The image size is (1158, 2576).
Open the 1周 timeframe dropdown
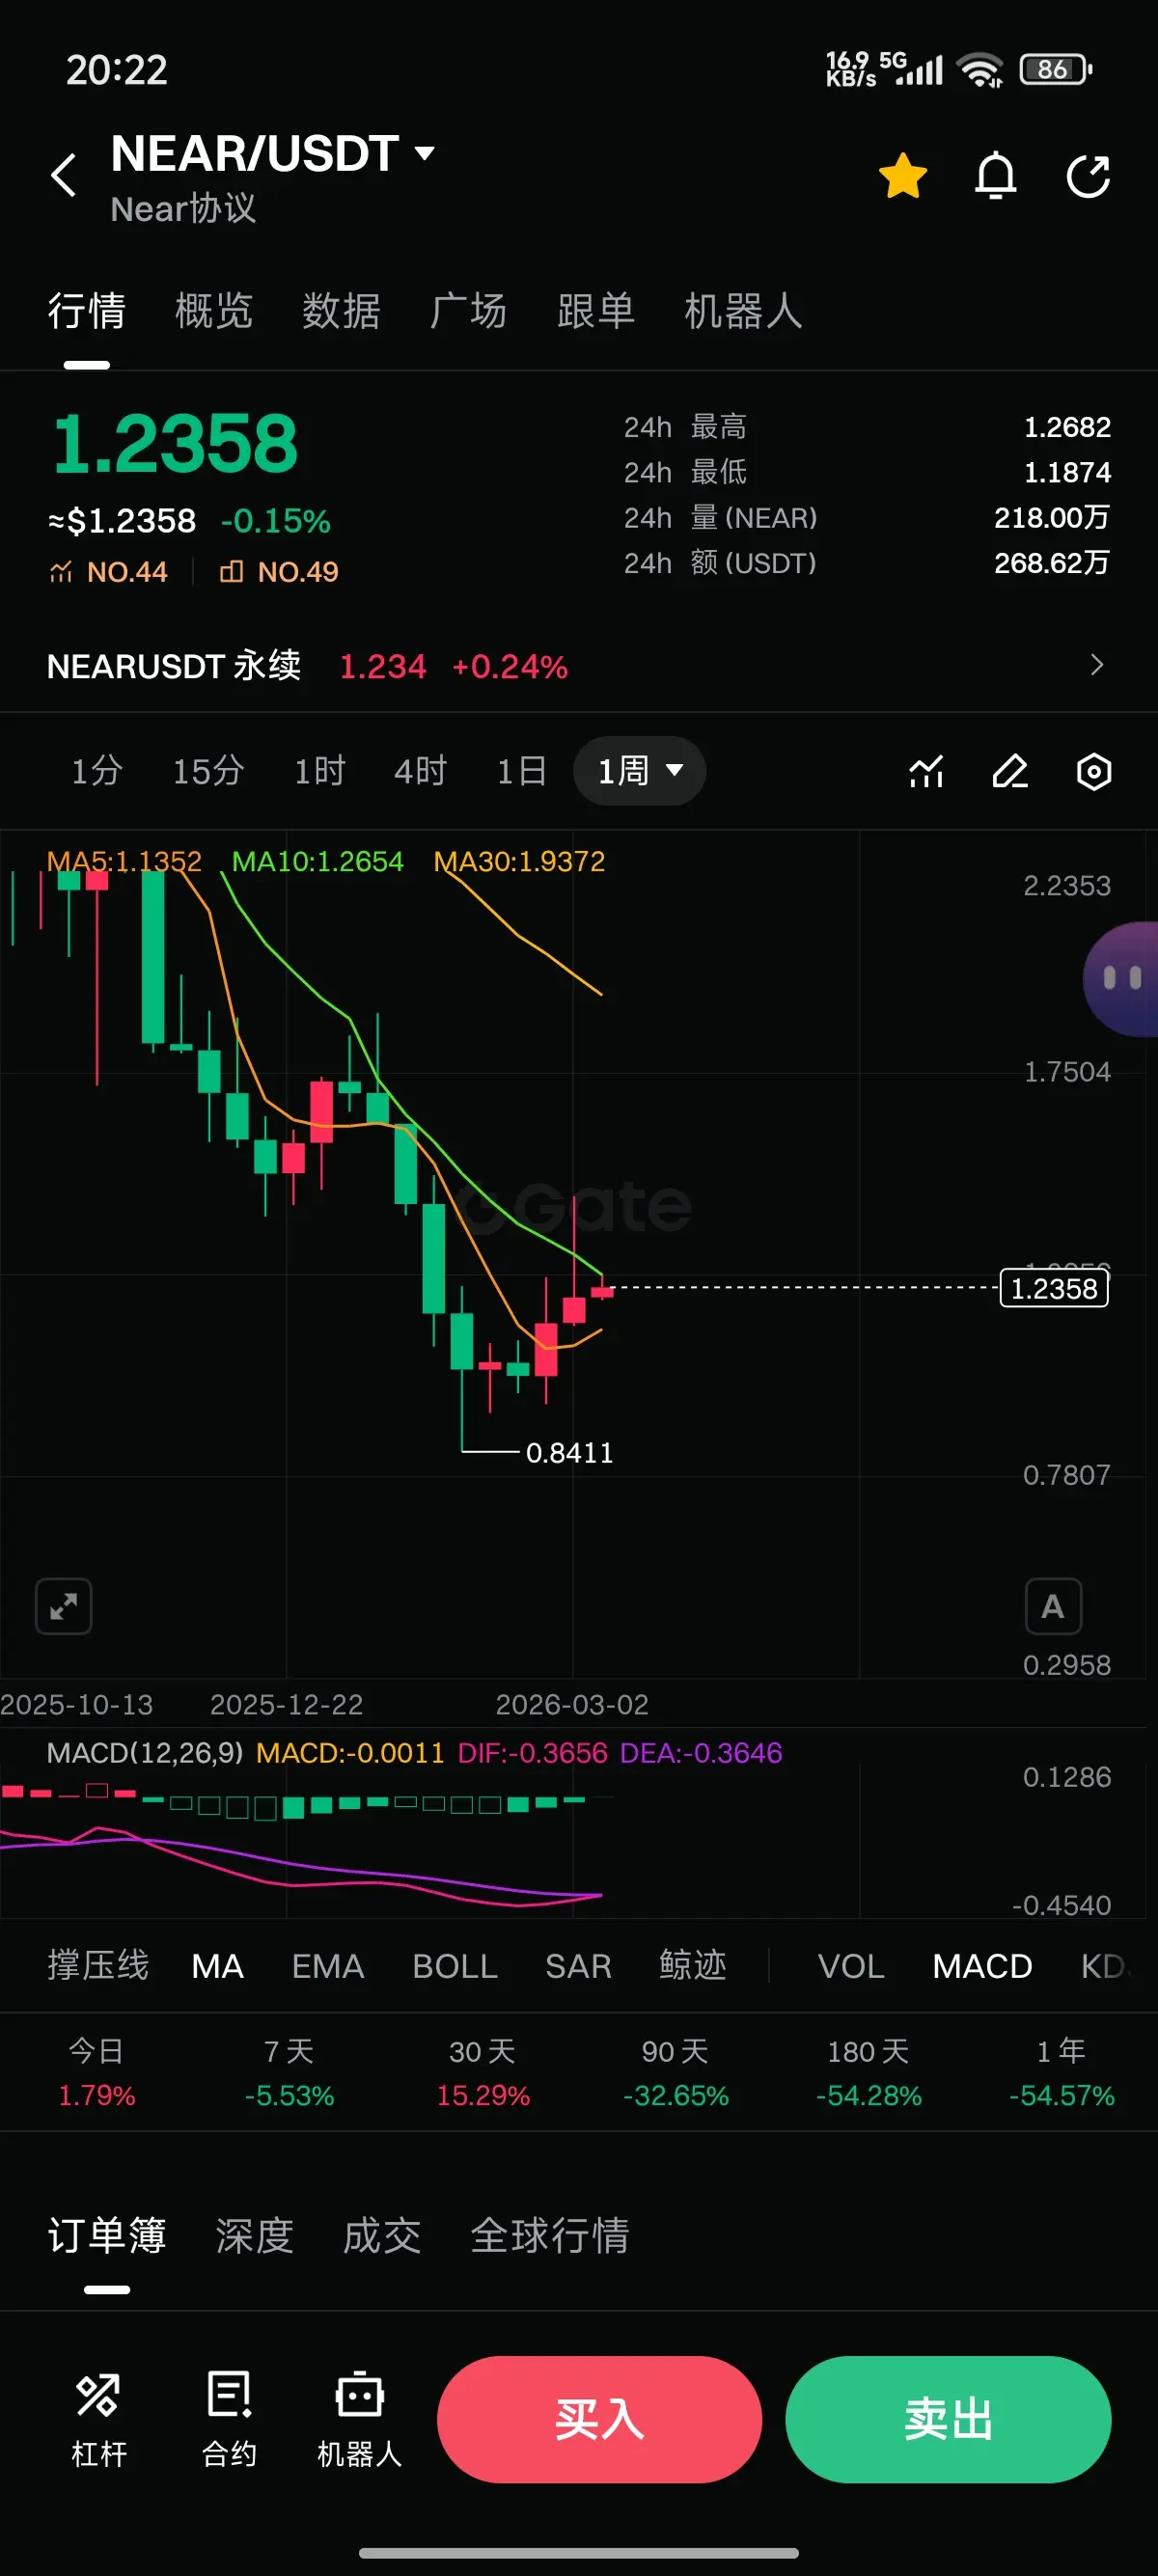639,771
